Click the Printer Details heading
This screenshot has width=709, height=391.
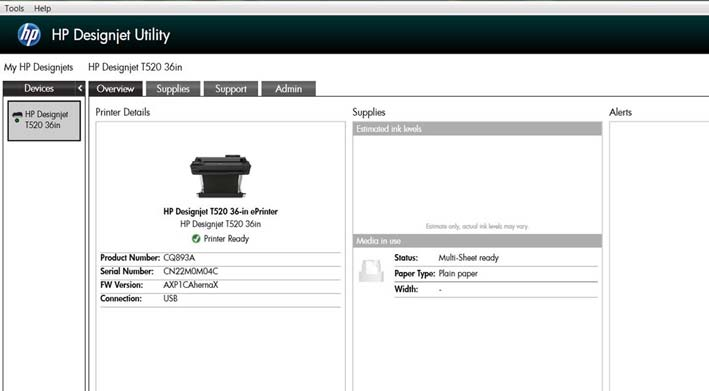(x=123, y=112)
